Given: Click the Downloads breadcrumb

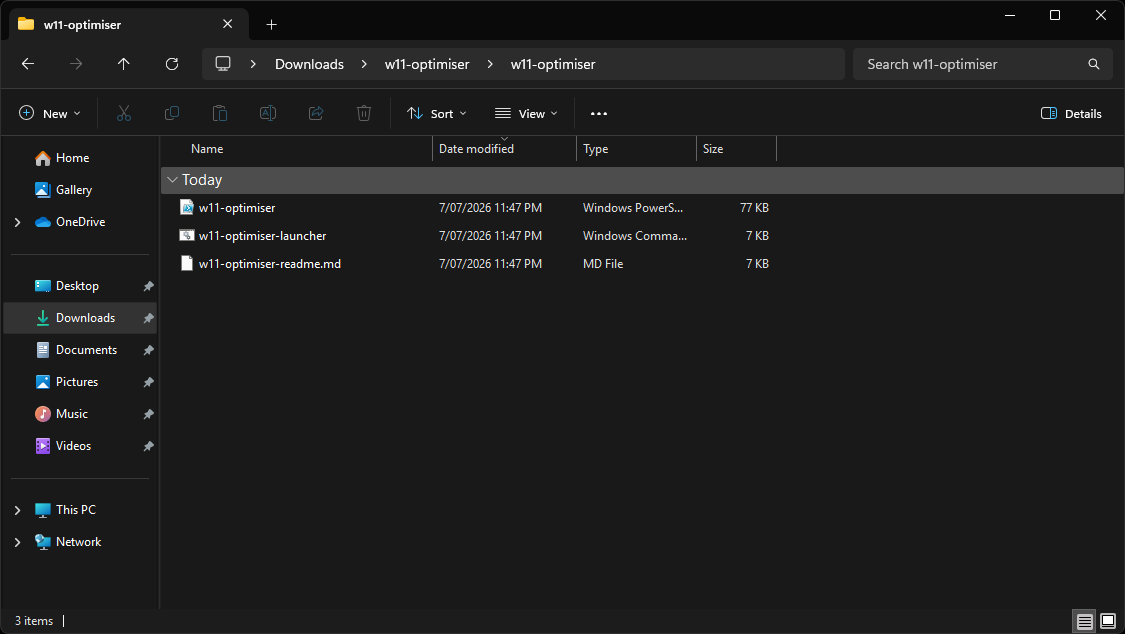Looking at the screenshot, I should click(x=309, y=64).
